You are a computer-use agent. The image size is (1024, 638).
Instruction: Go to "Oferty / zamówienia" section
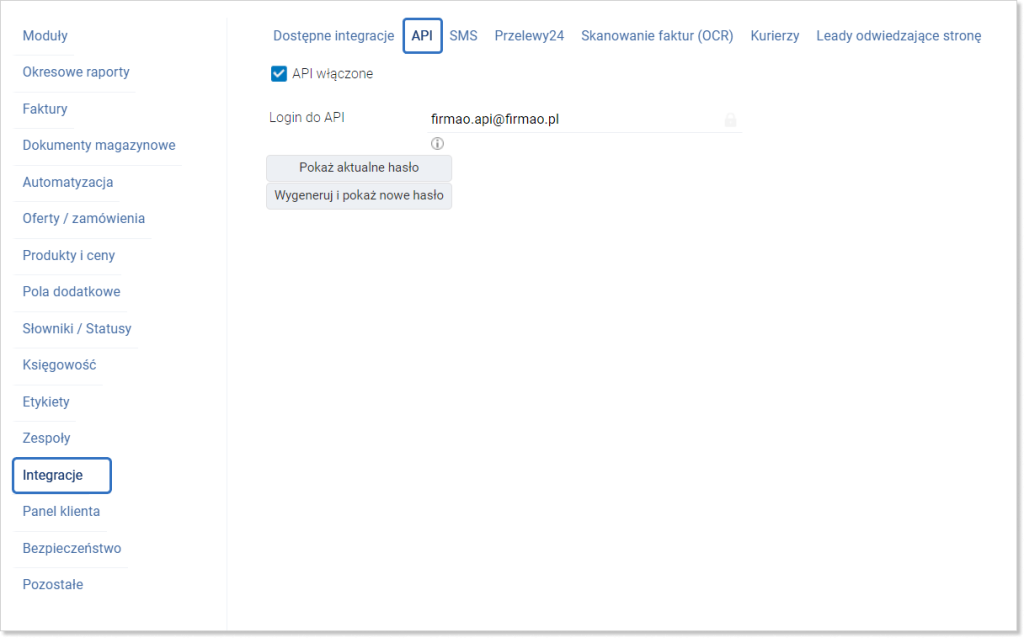click(84, 219)
